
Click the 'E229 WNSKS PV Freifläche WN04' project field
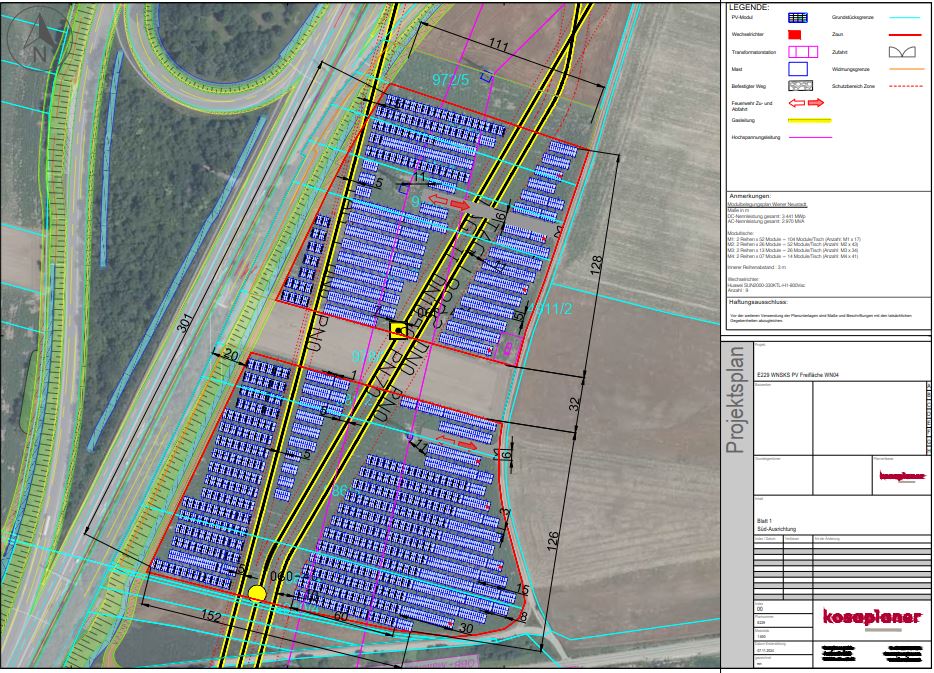pos(800,373)
